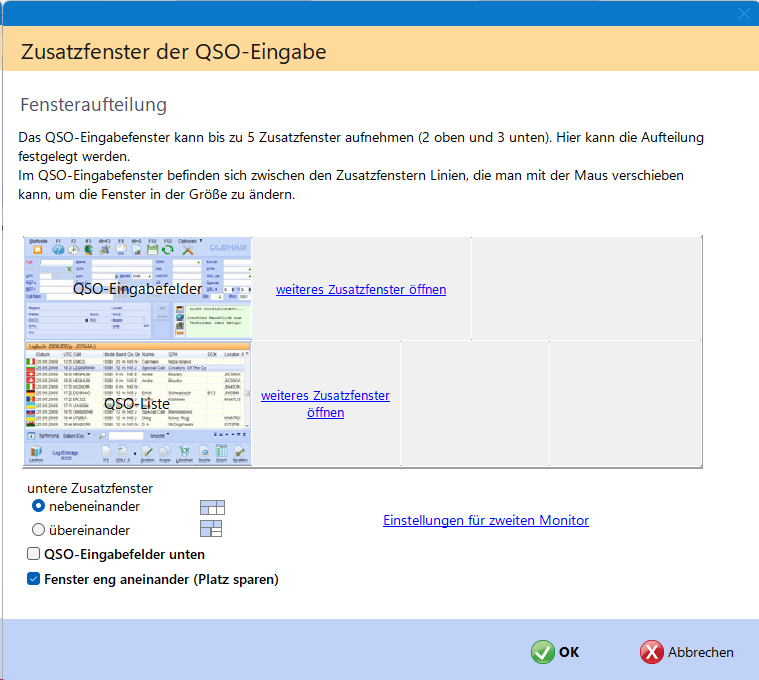This screenshot has width=759, height=680.
Task: Click the QSO-Liste preview thumbnail
Action: point(137,404)
